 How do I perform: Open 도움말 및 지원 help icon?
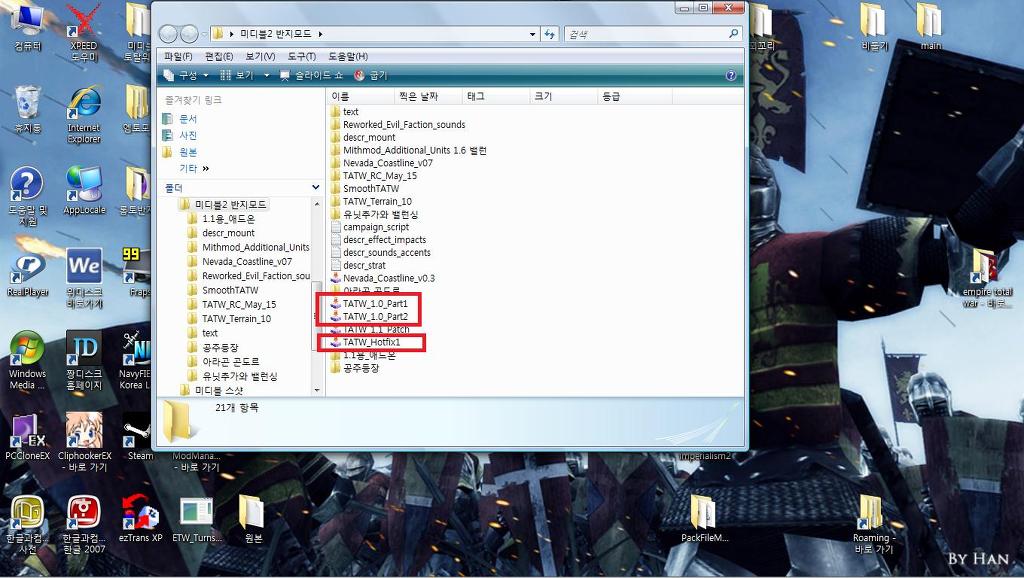pyautogui.click(x=27, y=196)
